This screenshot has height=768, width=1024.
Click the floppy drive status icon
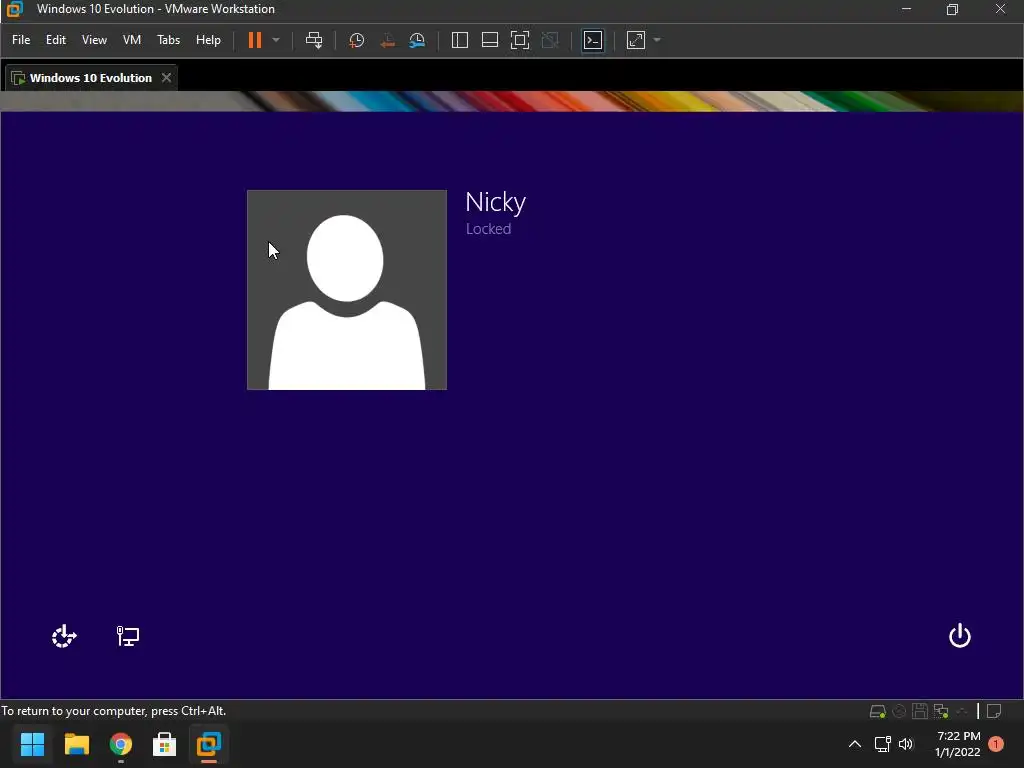coord(920,711)
